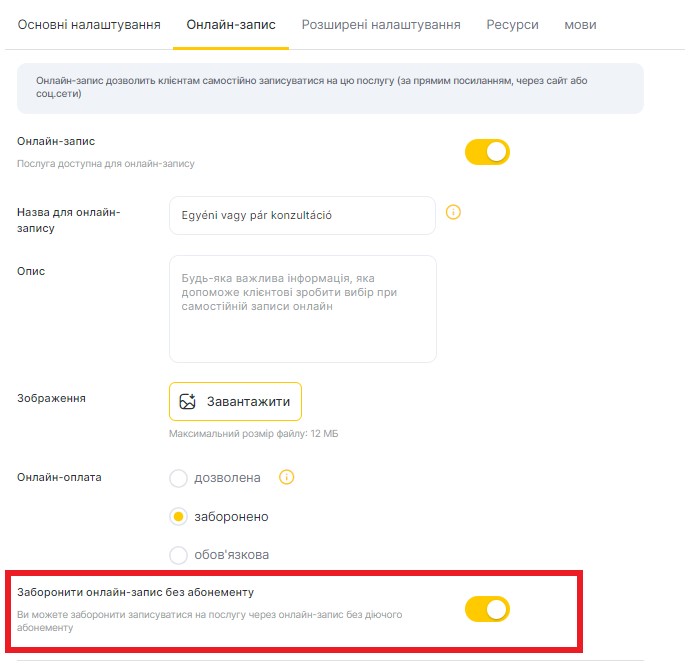699x667 pixels.
Task: Toggle Заборонити онлайн-запис без абонементу switch
Action: 487,608
